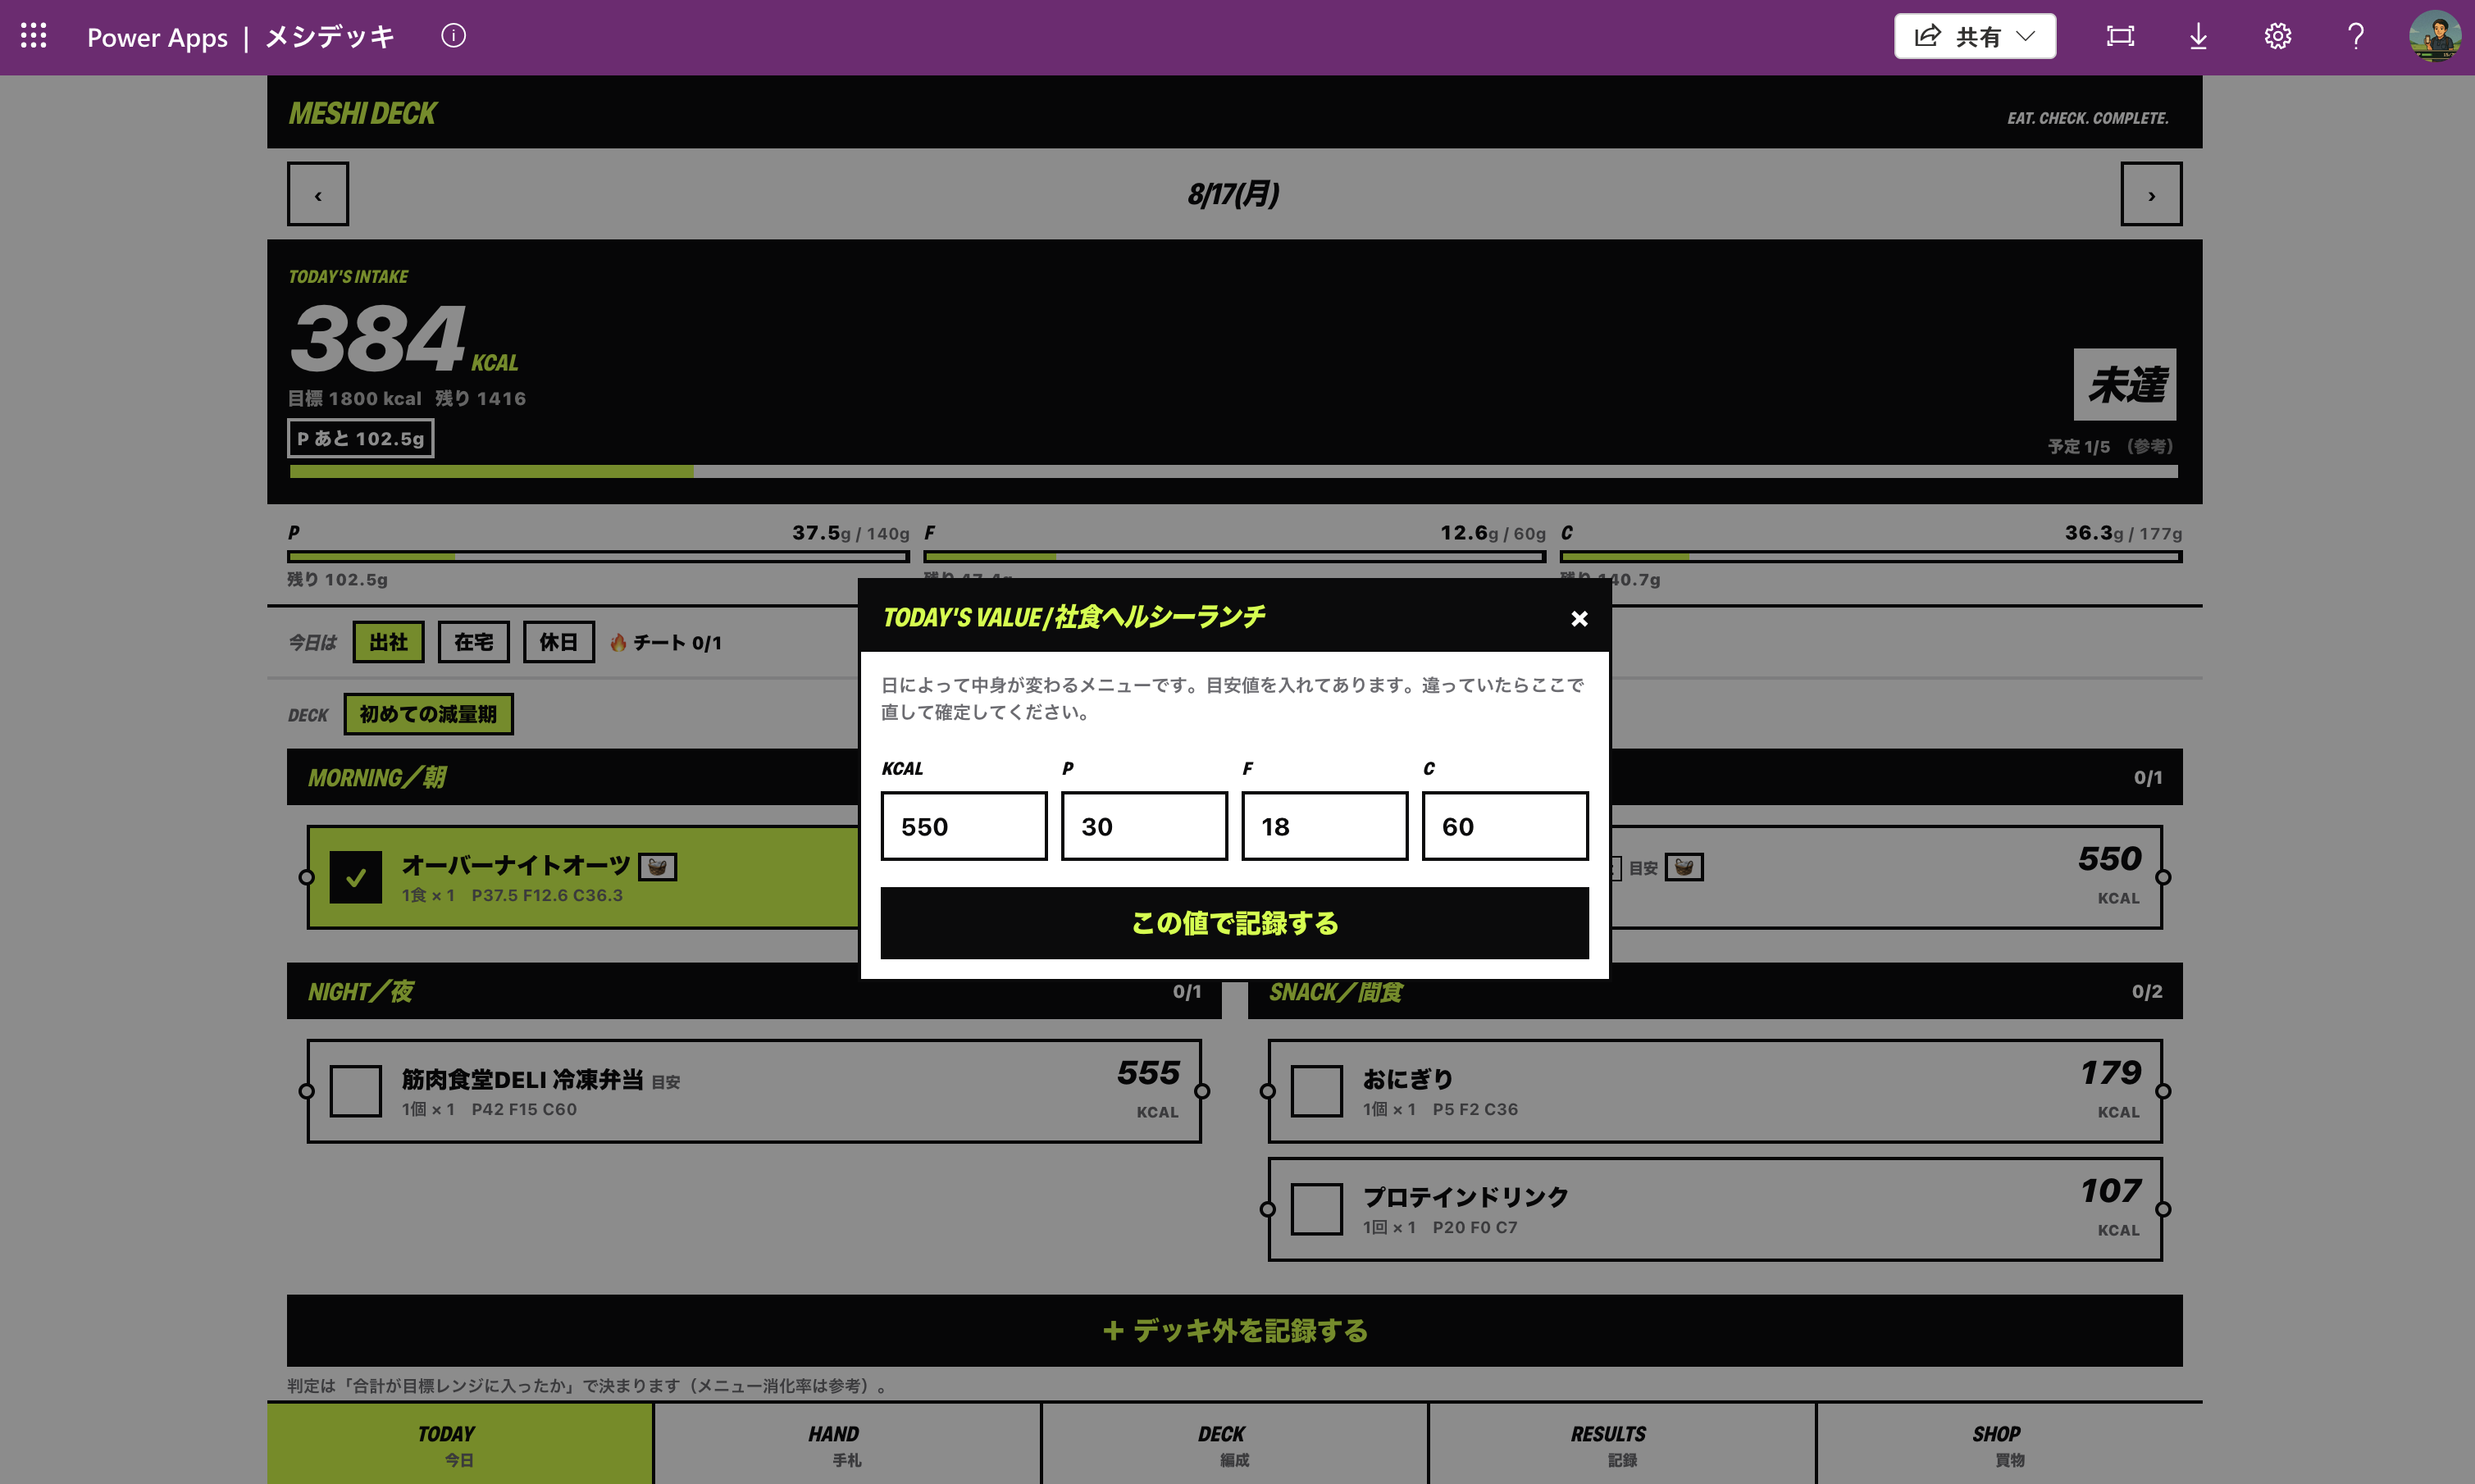The image size is (2475, 1484).
Task: Click the P protein progress bar
Action: pyautogui.click(x=598, y=557)
